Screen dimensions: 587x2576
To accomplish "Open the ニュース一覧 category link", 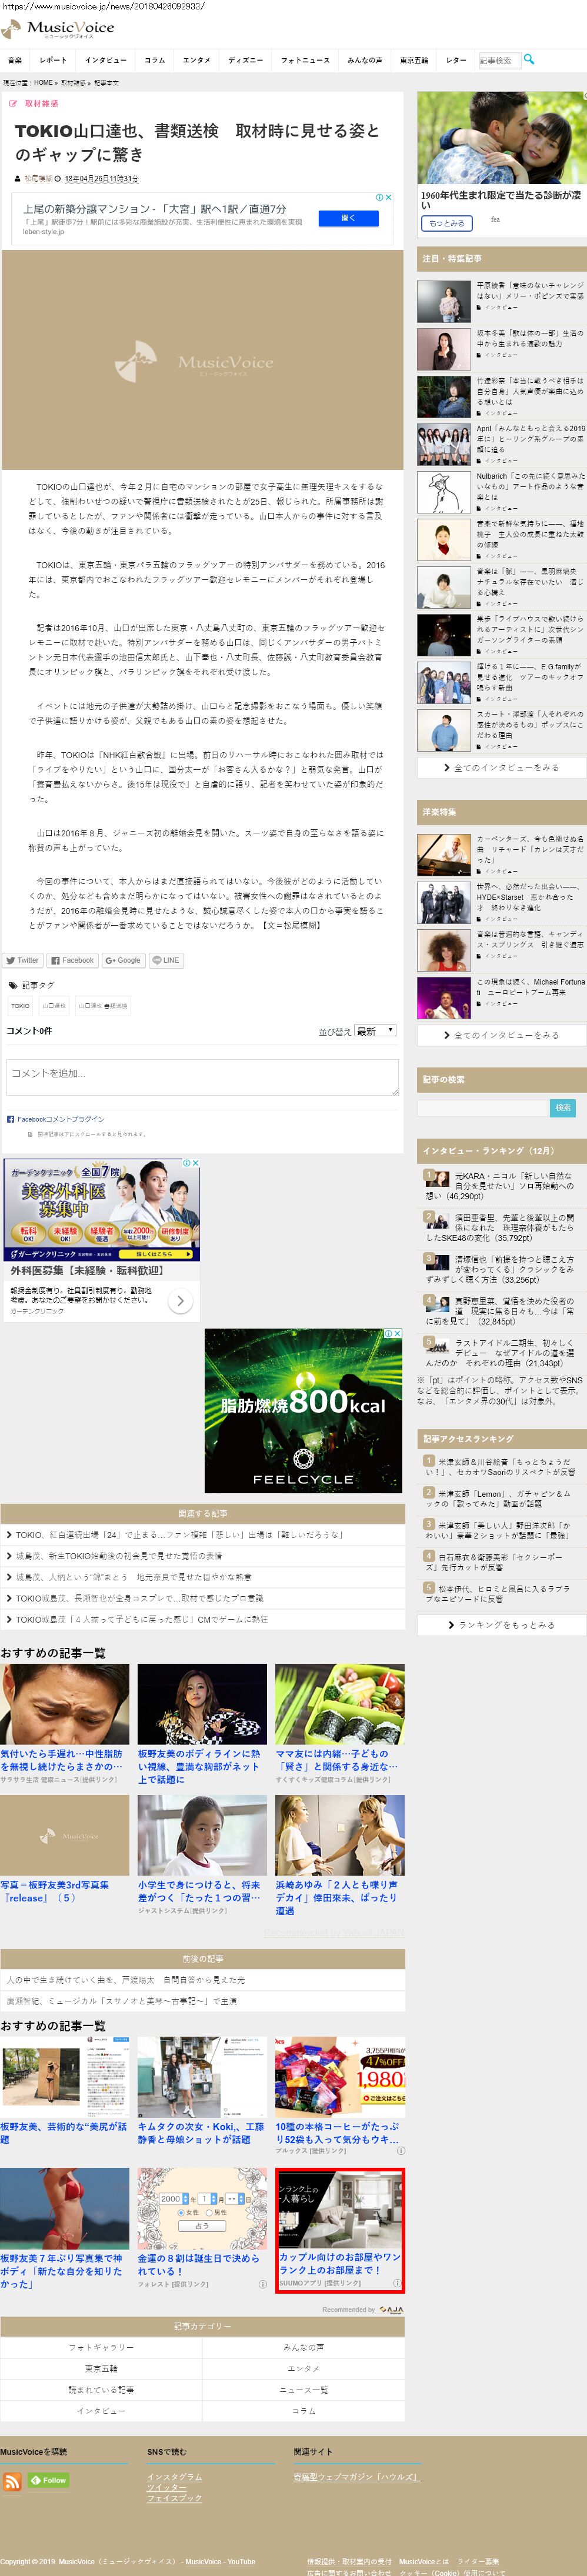I will (304, 2390).
